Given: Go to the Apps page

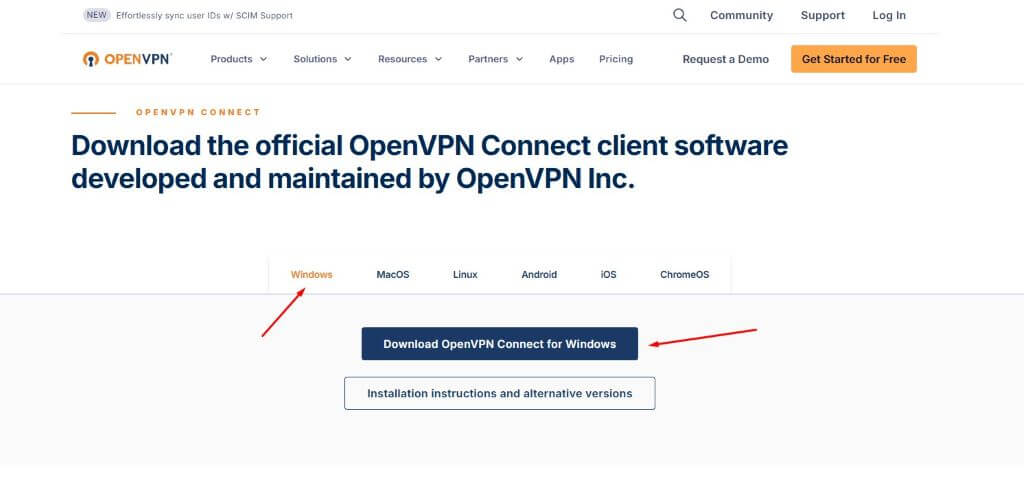Looking at the screenshot, I should coord(562,59).
